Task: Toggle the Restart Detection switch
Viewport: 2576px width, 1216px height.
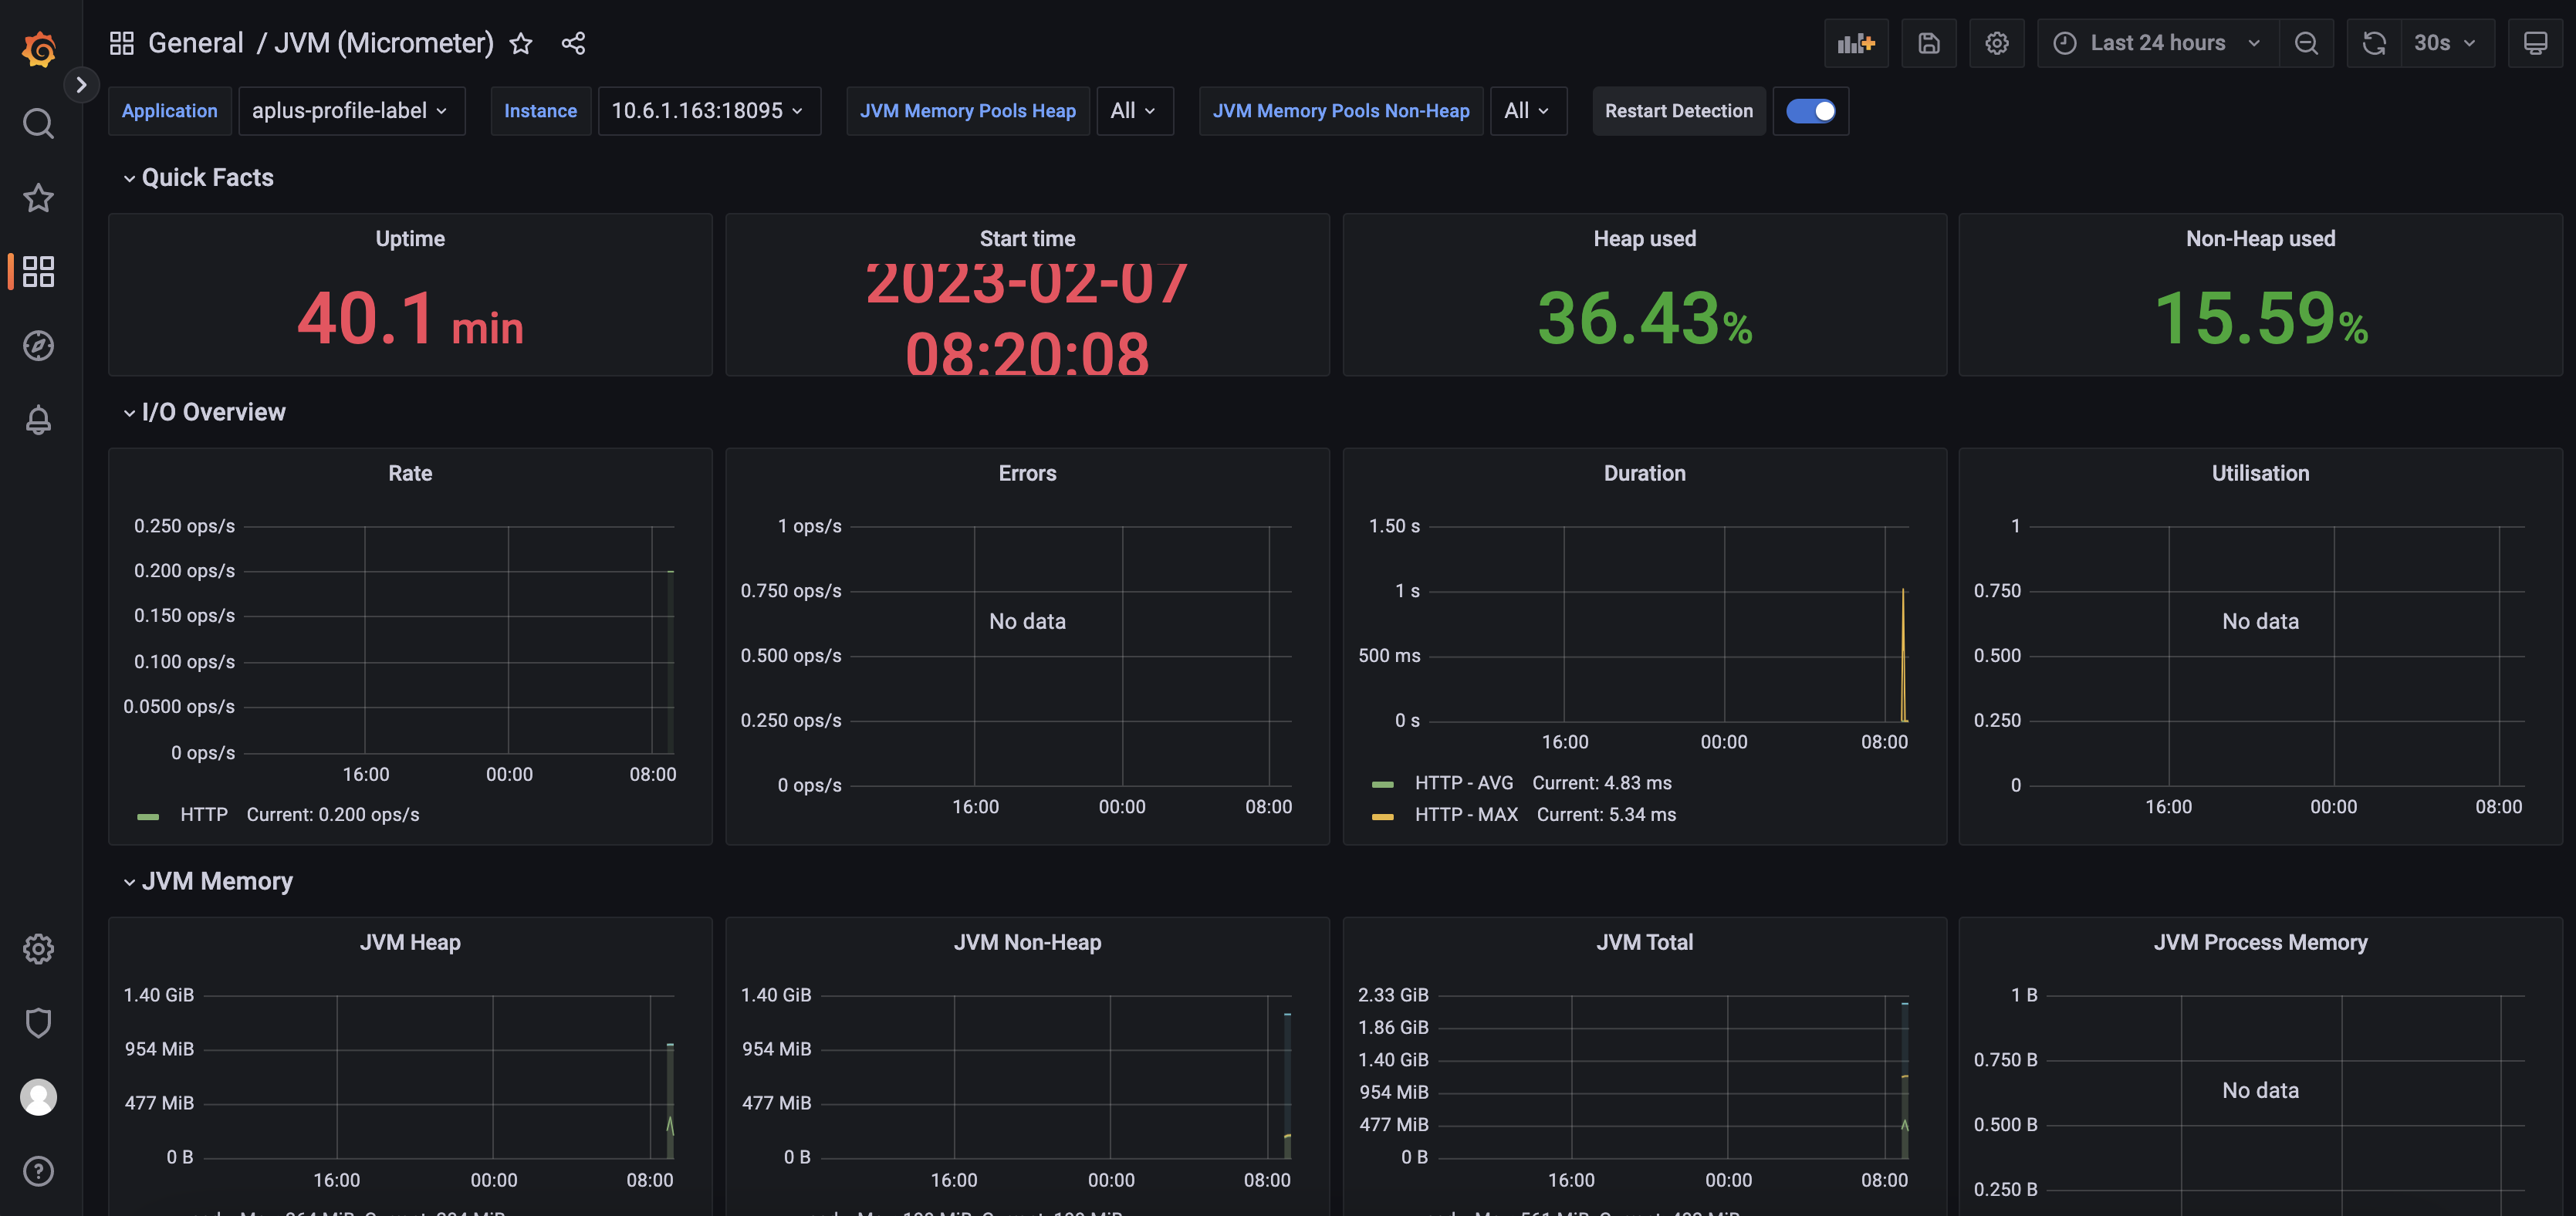Action: 1811,111
